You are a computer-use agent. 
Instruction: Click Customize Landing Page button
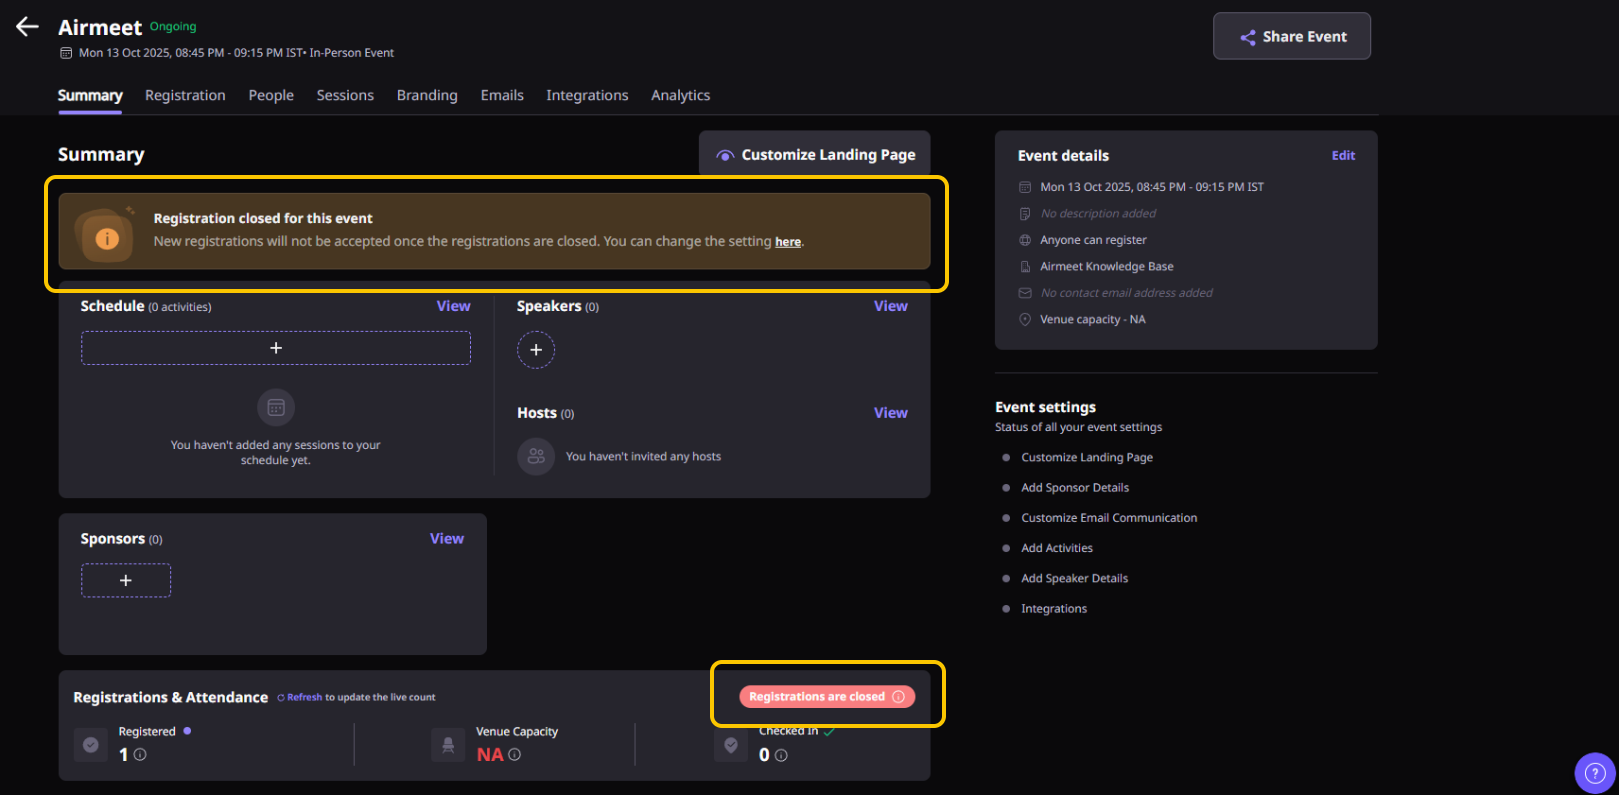pyautogui.click(x=815, y=154)
